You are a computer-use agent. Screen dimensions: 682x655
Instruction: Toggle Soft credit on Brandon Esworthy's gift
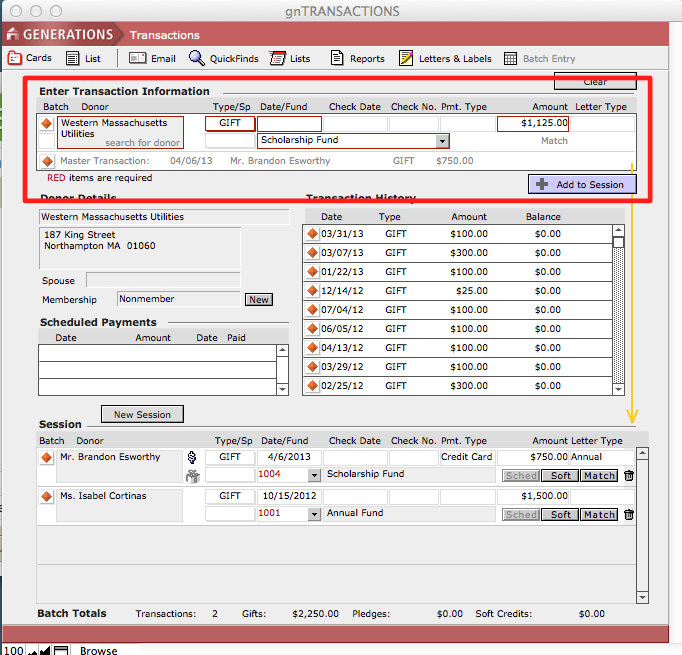[561, 476]
